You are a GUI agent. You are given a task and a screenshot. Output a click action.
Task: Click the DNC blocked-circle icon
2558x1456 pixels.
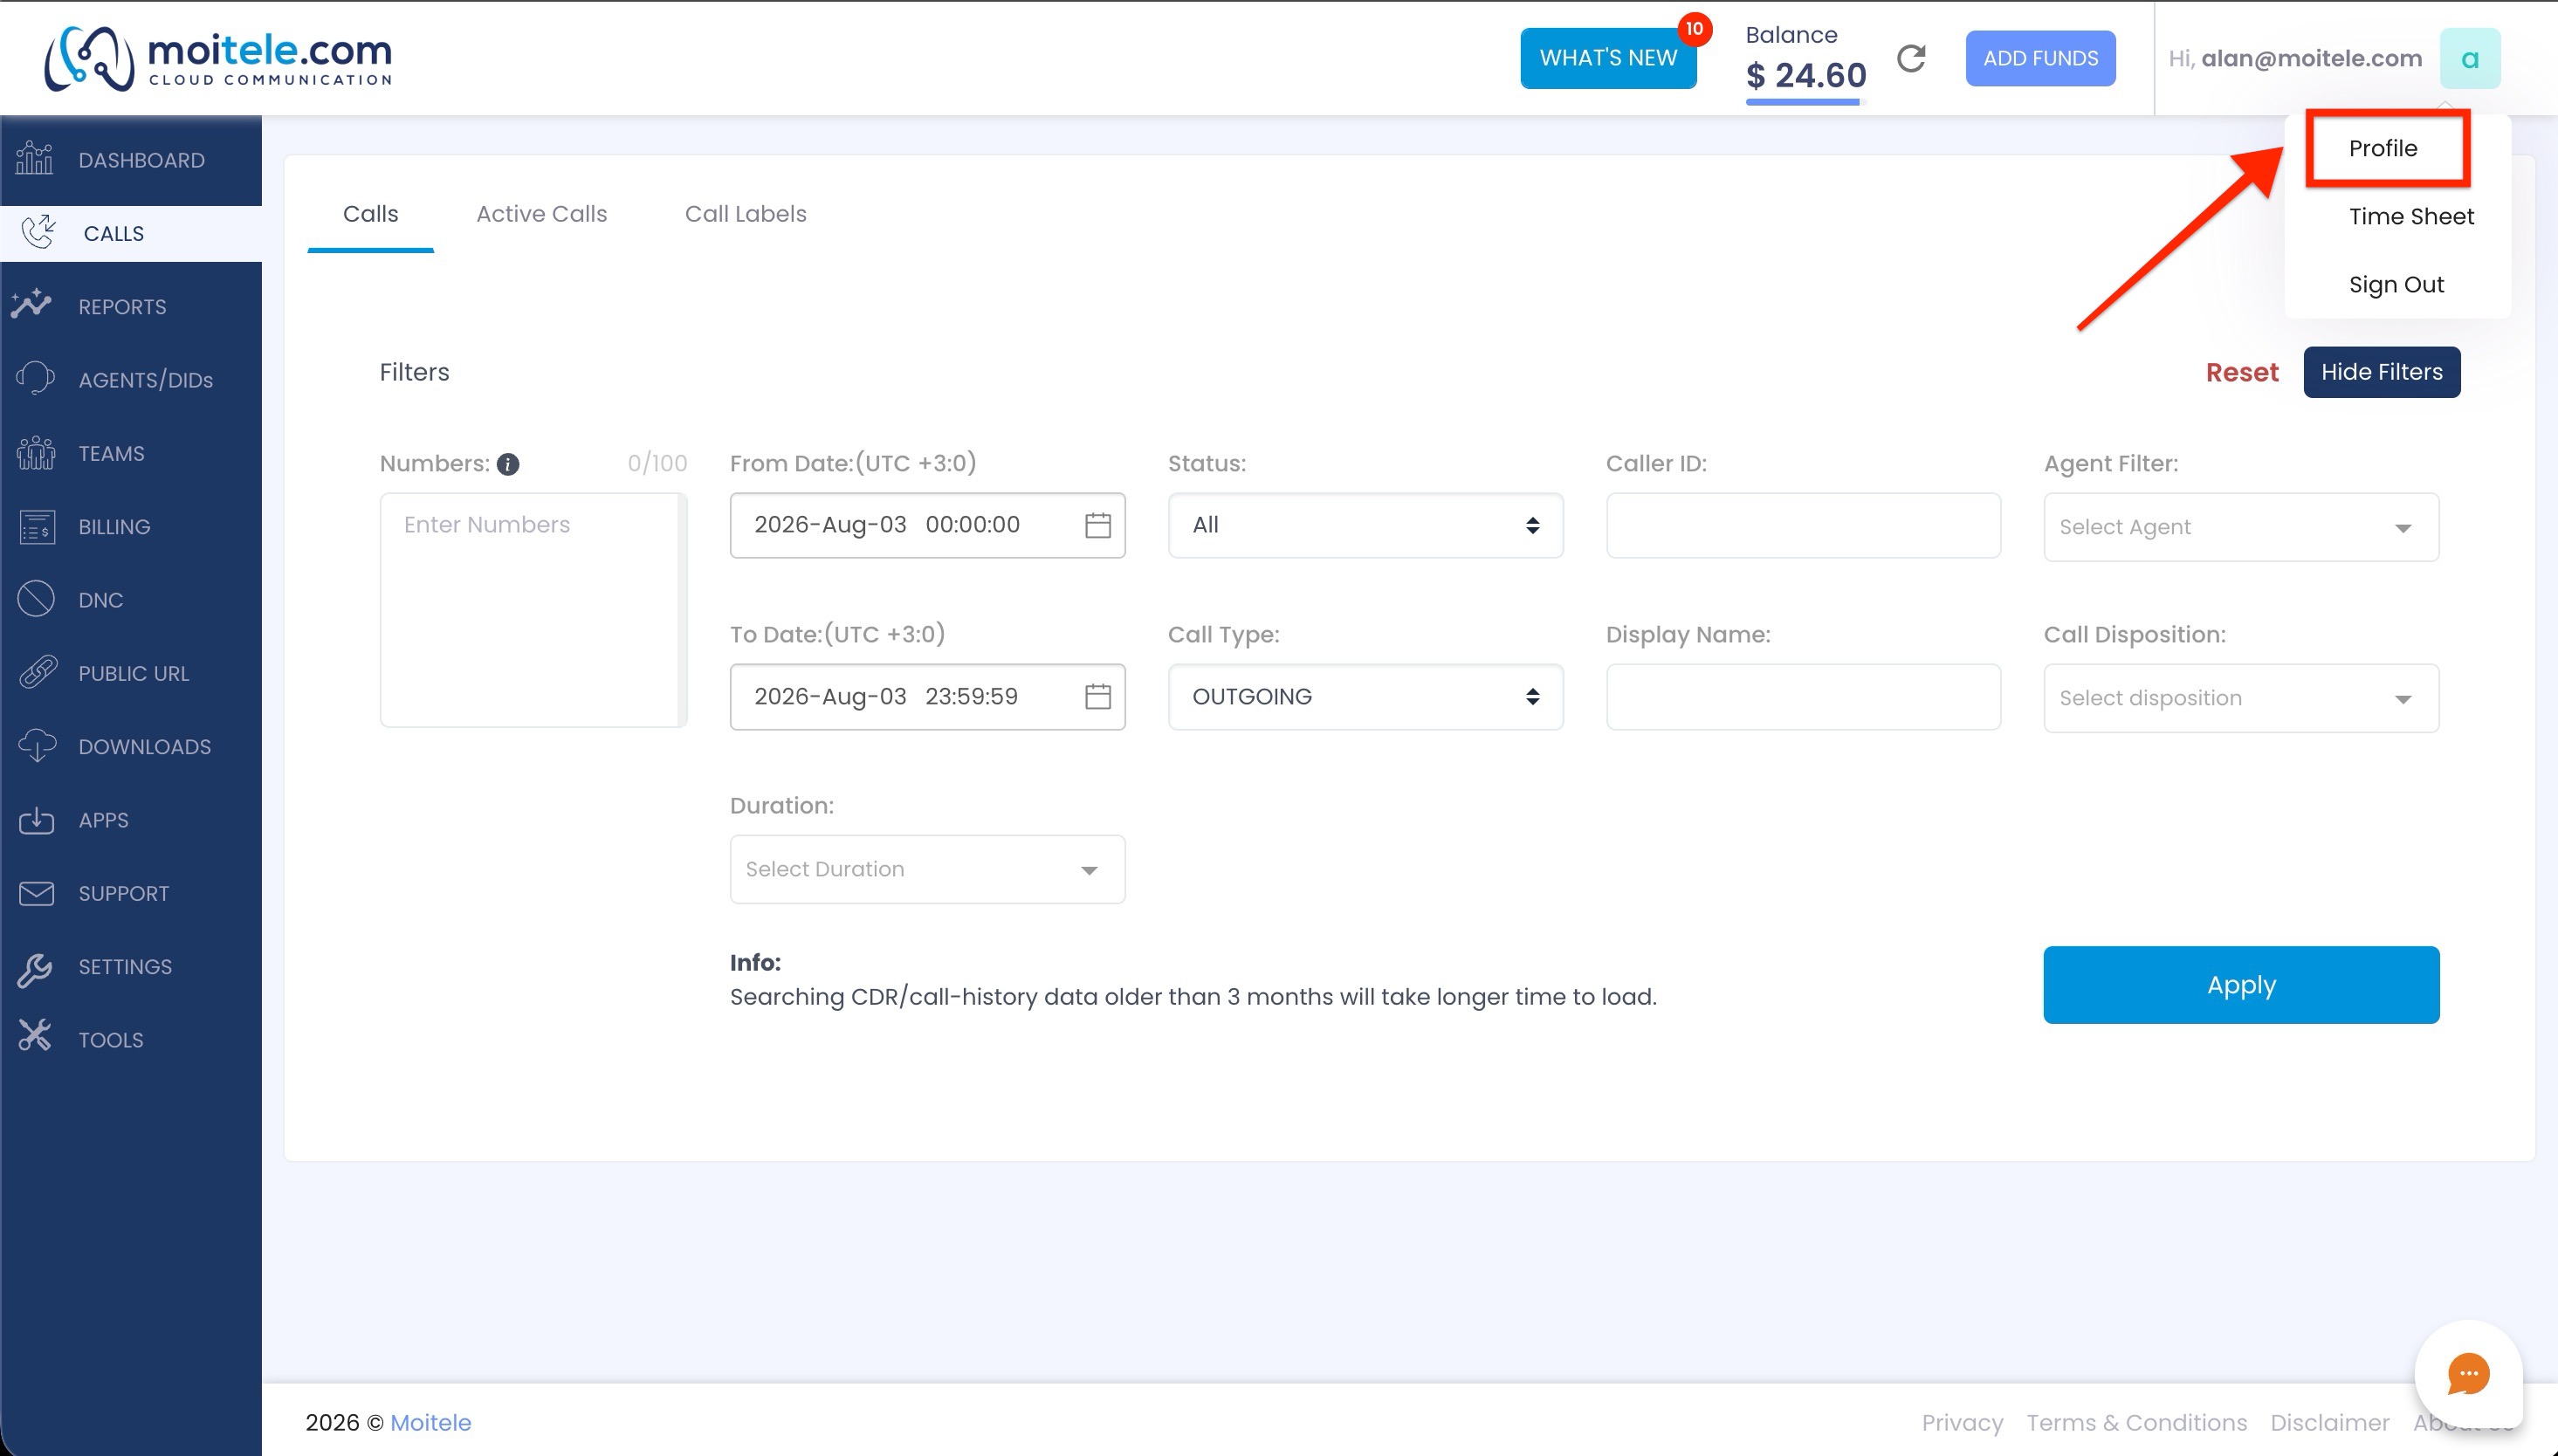[36, 599]
